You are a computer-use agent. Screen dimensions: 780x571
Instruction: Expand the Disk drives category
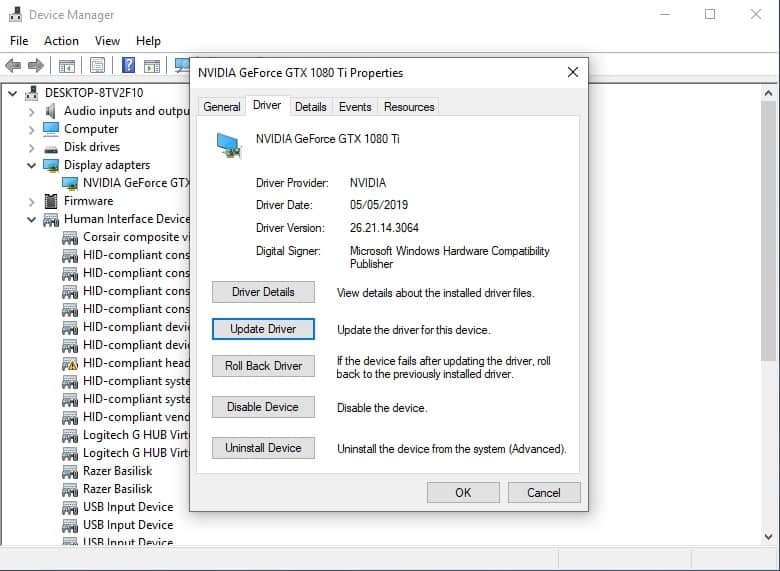pyautogui.click(x=31, y=148)
